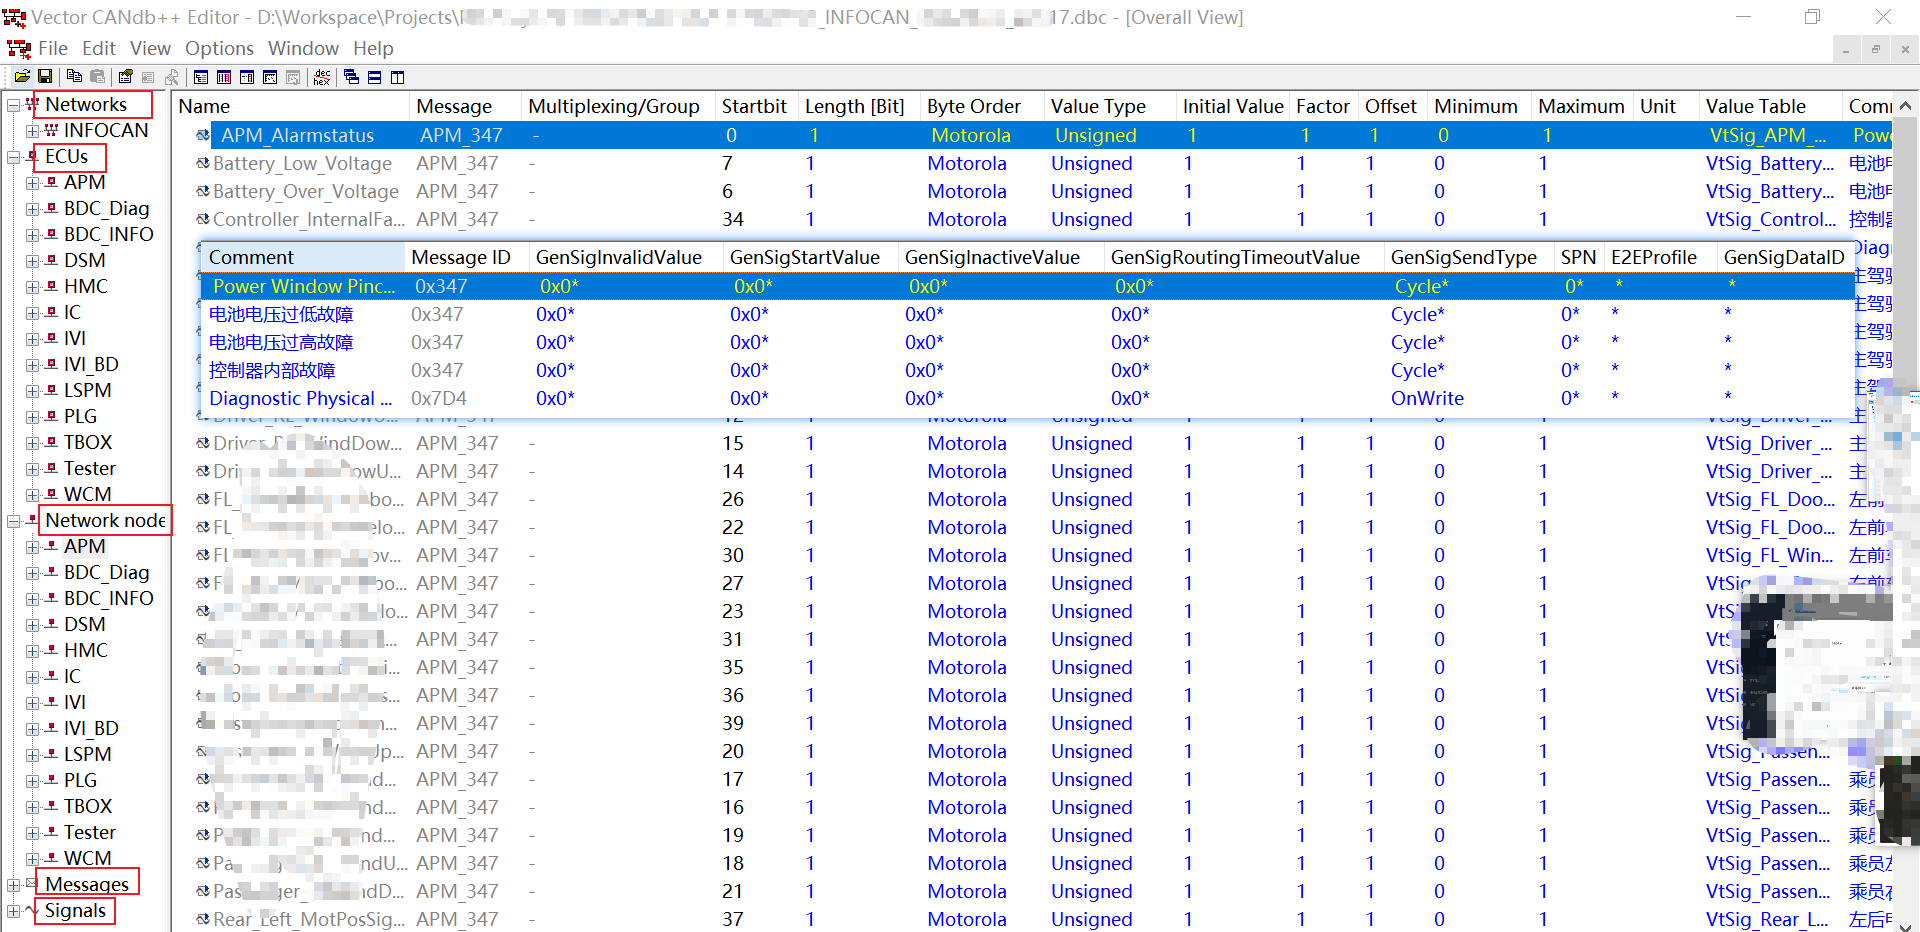Click the Diagnostic Physical comment cell
This screenshot has height=932, width=1920.
(x=300, y=398)
